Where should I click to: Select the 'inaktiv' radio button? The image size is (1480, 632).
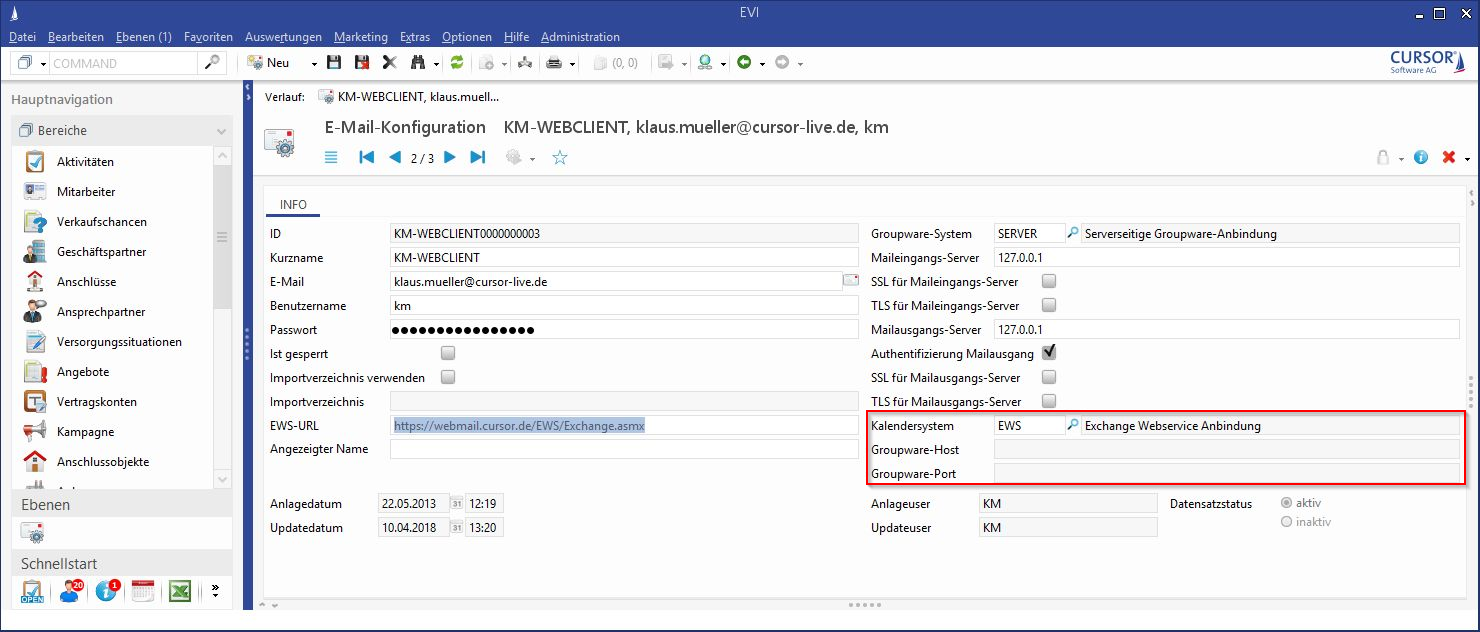(x=1287, y=522)
